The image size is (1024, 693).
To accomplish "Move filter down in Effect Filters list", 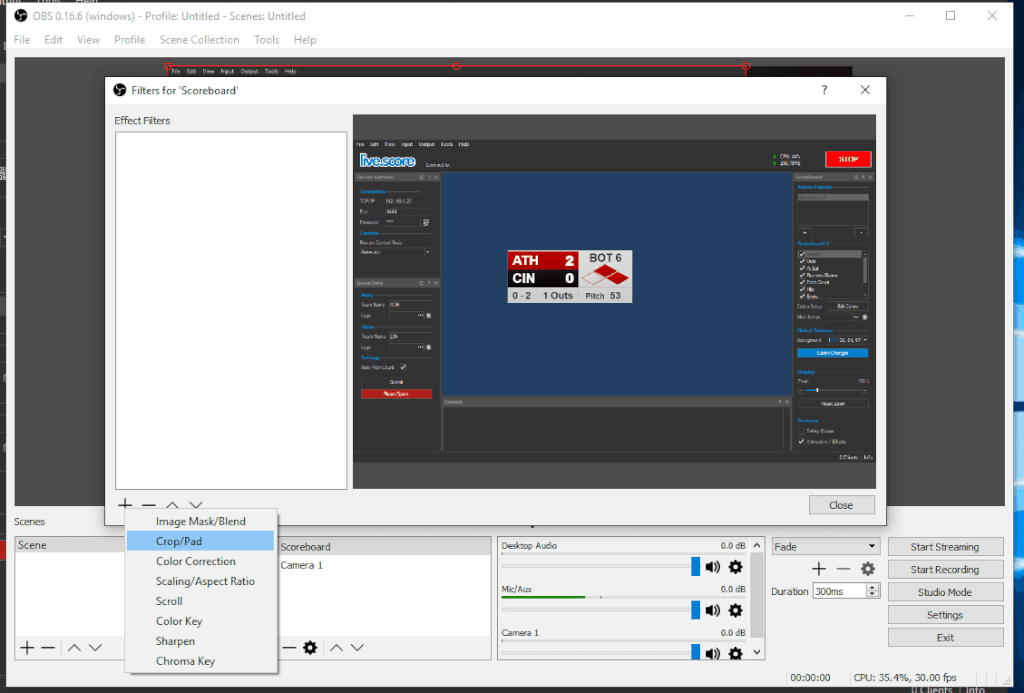I will tap(196, 505).
